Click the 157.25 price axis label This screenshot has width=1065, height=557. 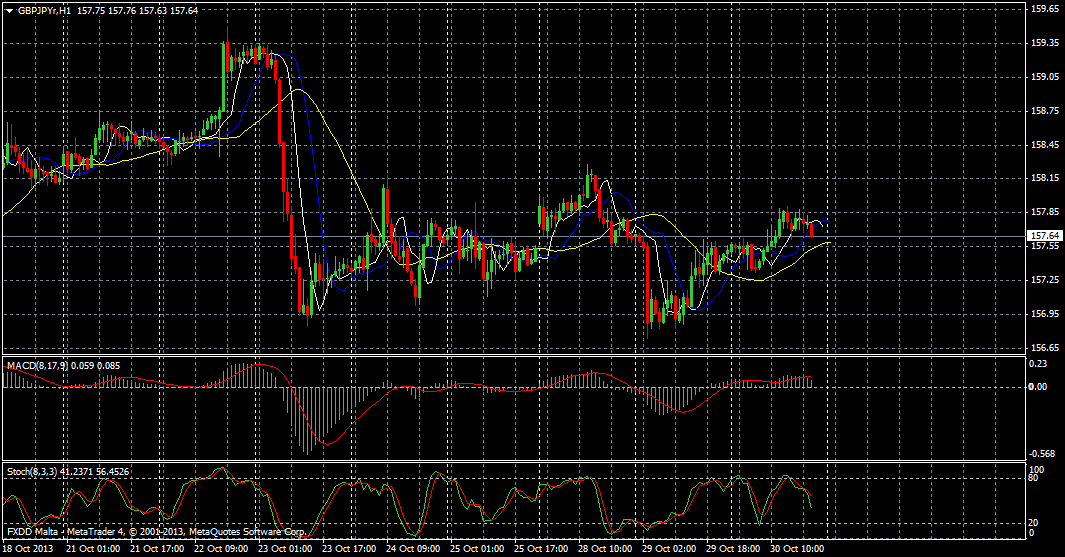(x=1045, y=280)
